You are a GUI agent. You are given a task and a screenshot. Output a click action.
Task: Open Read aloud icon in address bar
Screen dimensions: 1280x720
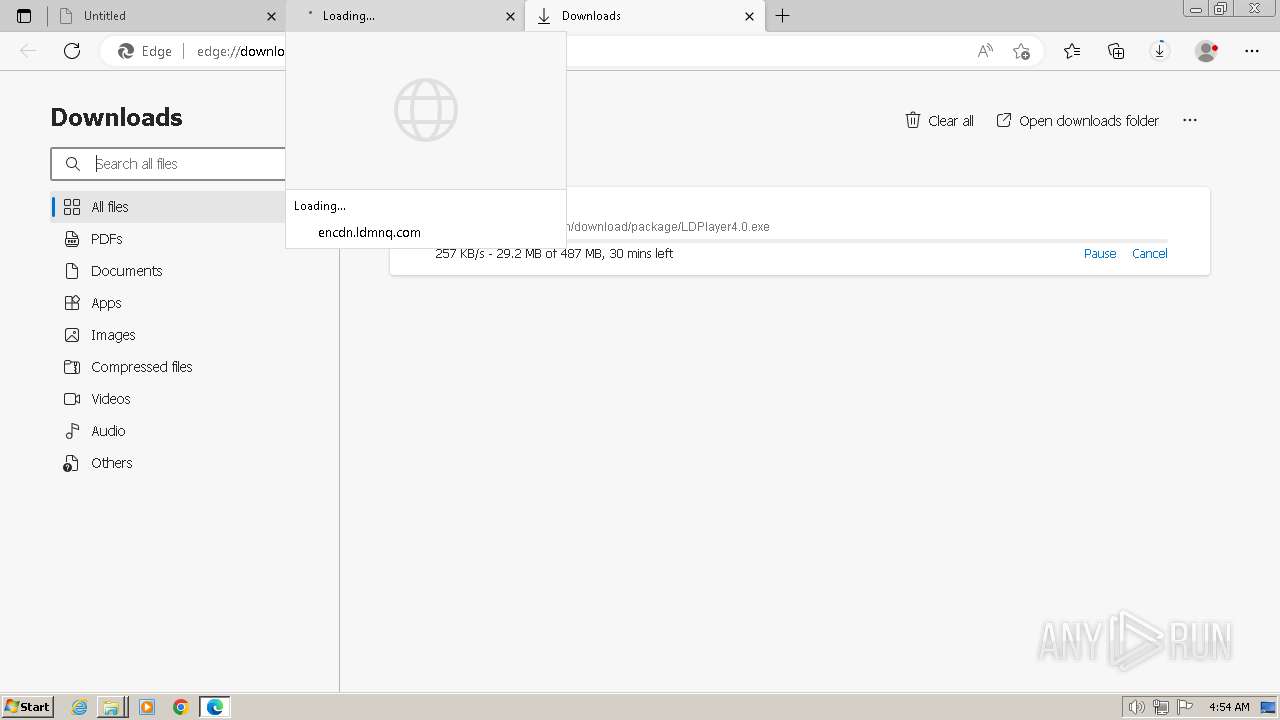click(x=985, y=51)
